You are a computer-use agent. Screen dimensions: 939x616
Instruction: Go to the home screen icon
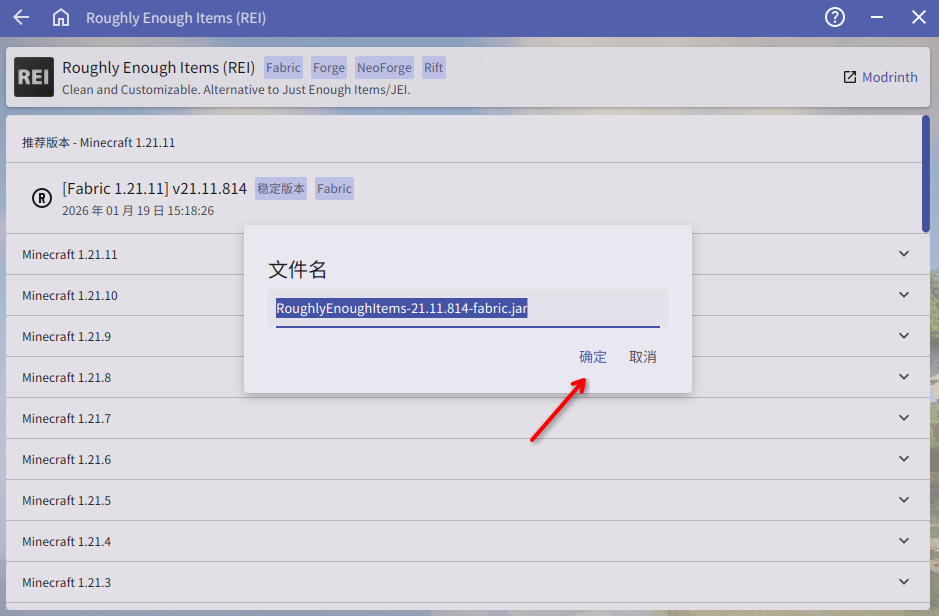click(61, 18)
